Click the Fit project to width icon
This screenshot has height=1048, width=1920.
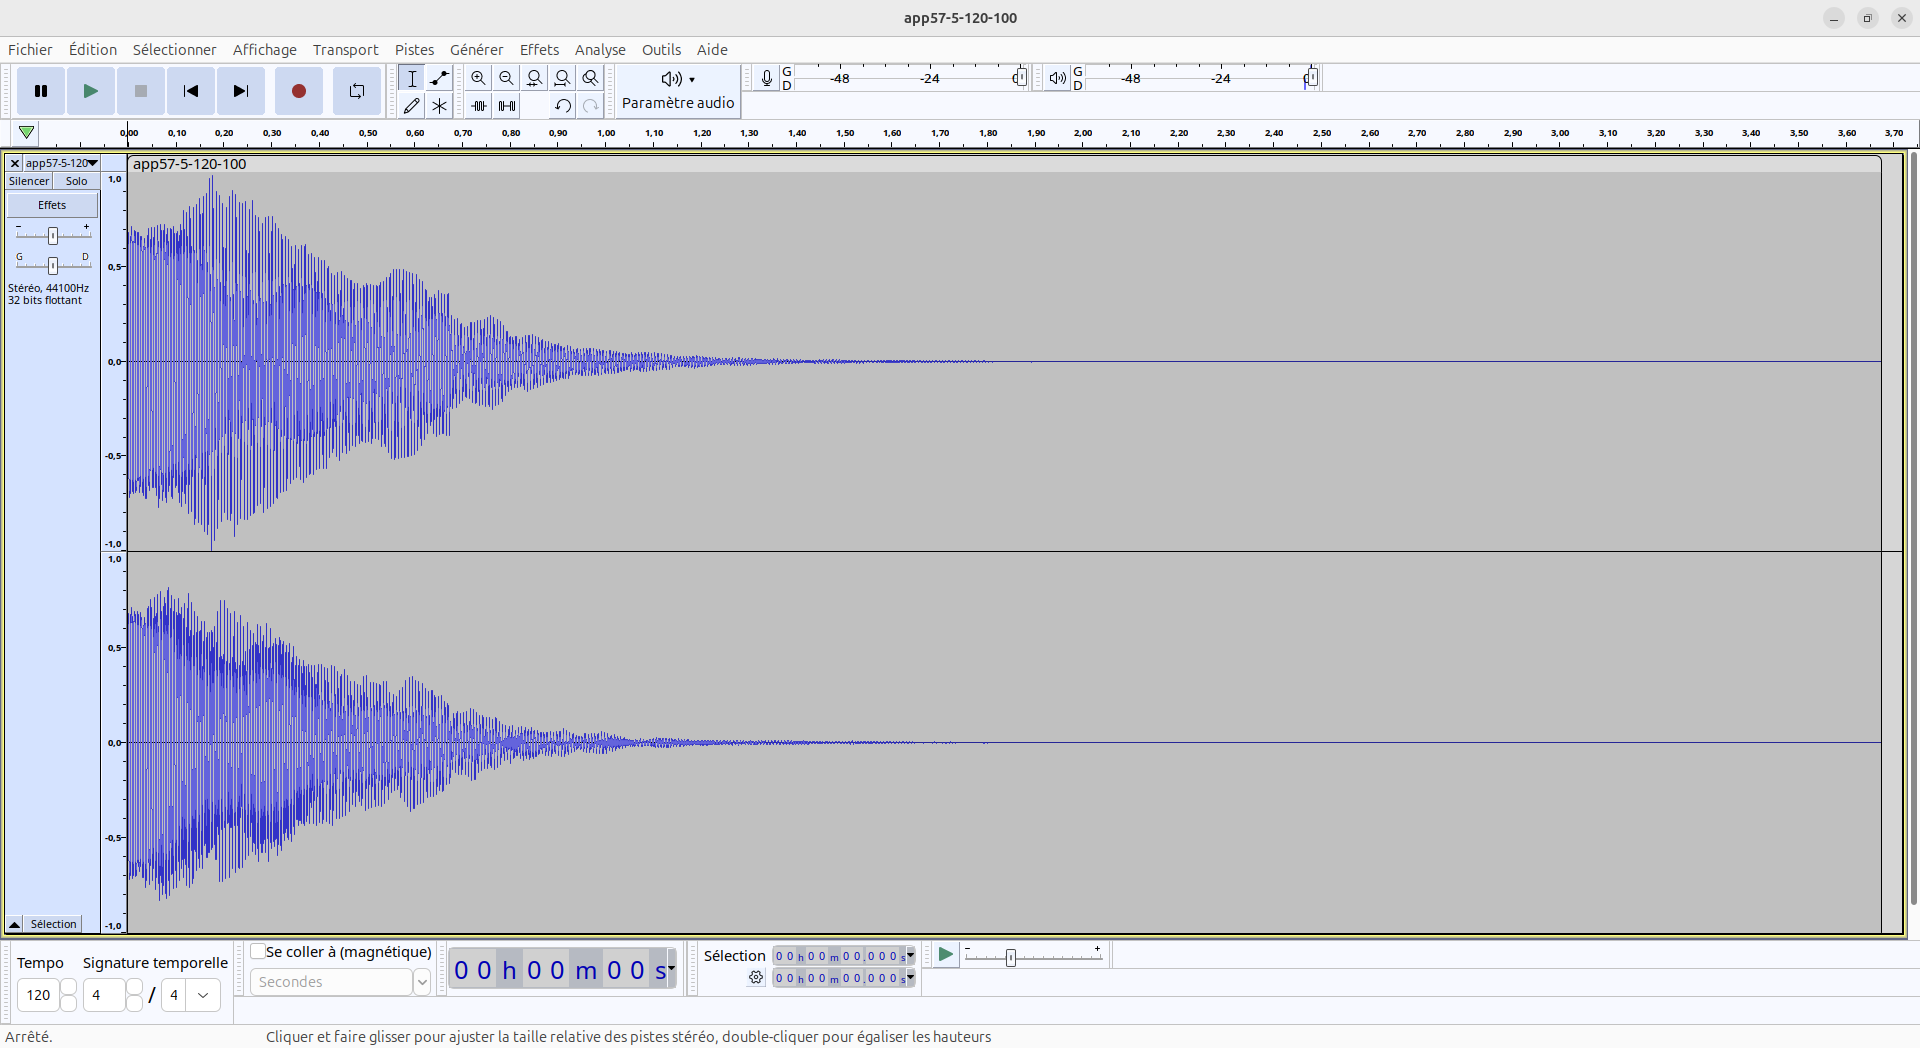(563, 78)
